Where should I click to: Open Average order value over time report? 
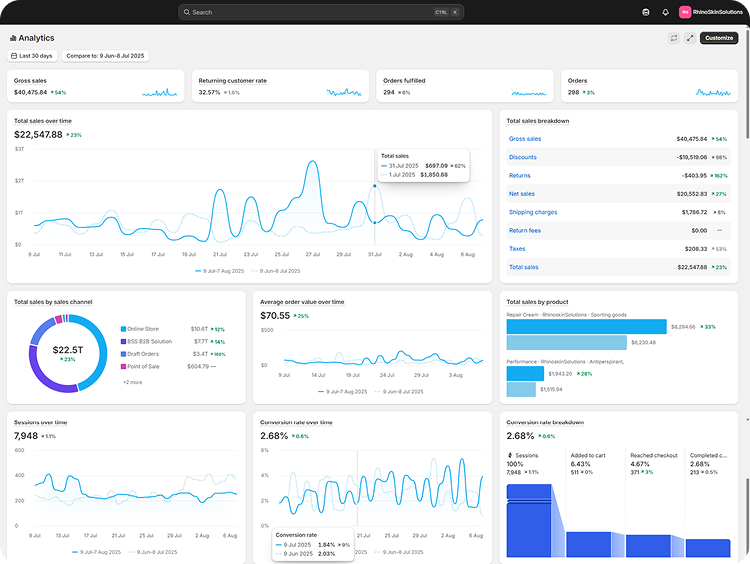(x=302, y=302)
